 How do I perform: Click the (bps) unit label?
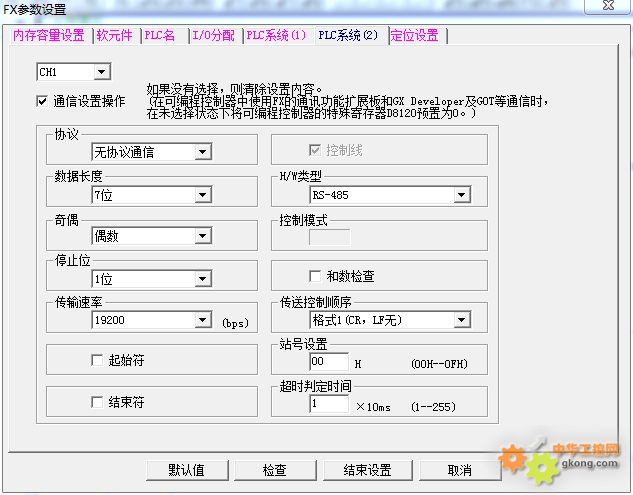235,323
